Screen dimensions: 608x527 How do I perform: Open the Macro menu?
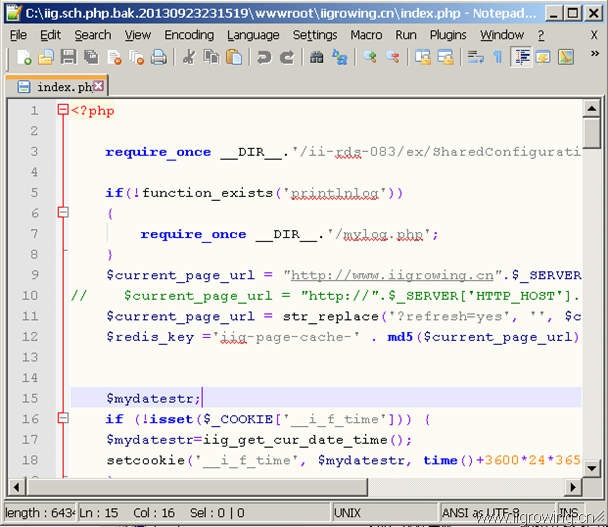coord(366,35)
